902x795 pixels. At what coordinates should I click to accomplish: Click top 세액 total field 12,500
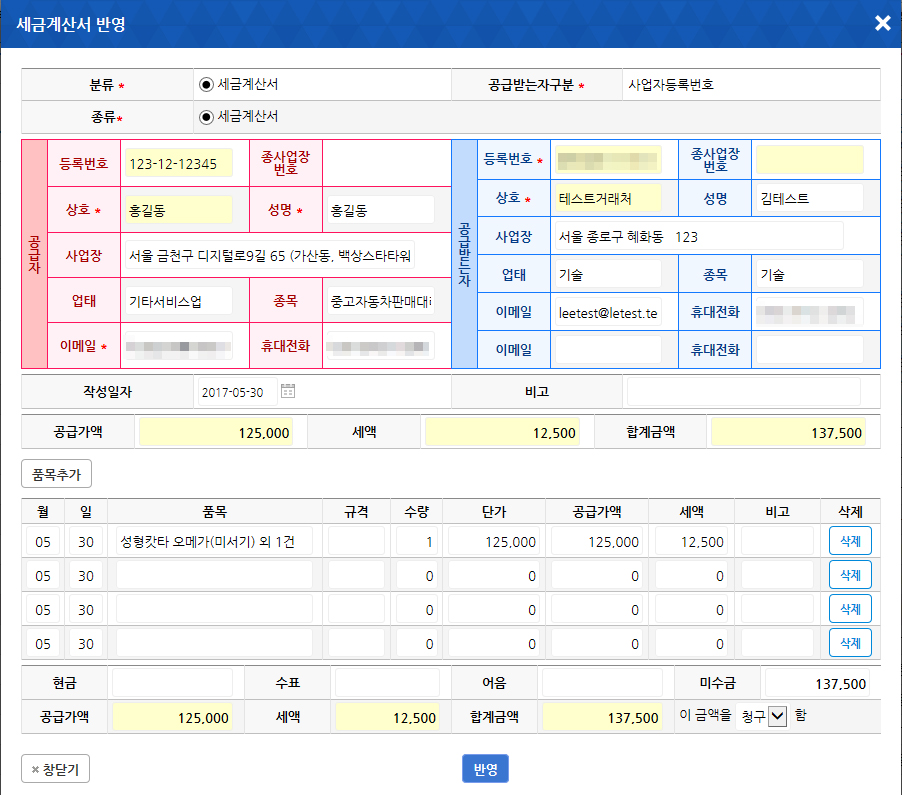[x=502, y=432]
